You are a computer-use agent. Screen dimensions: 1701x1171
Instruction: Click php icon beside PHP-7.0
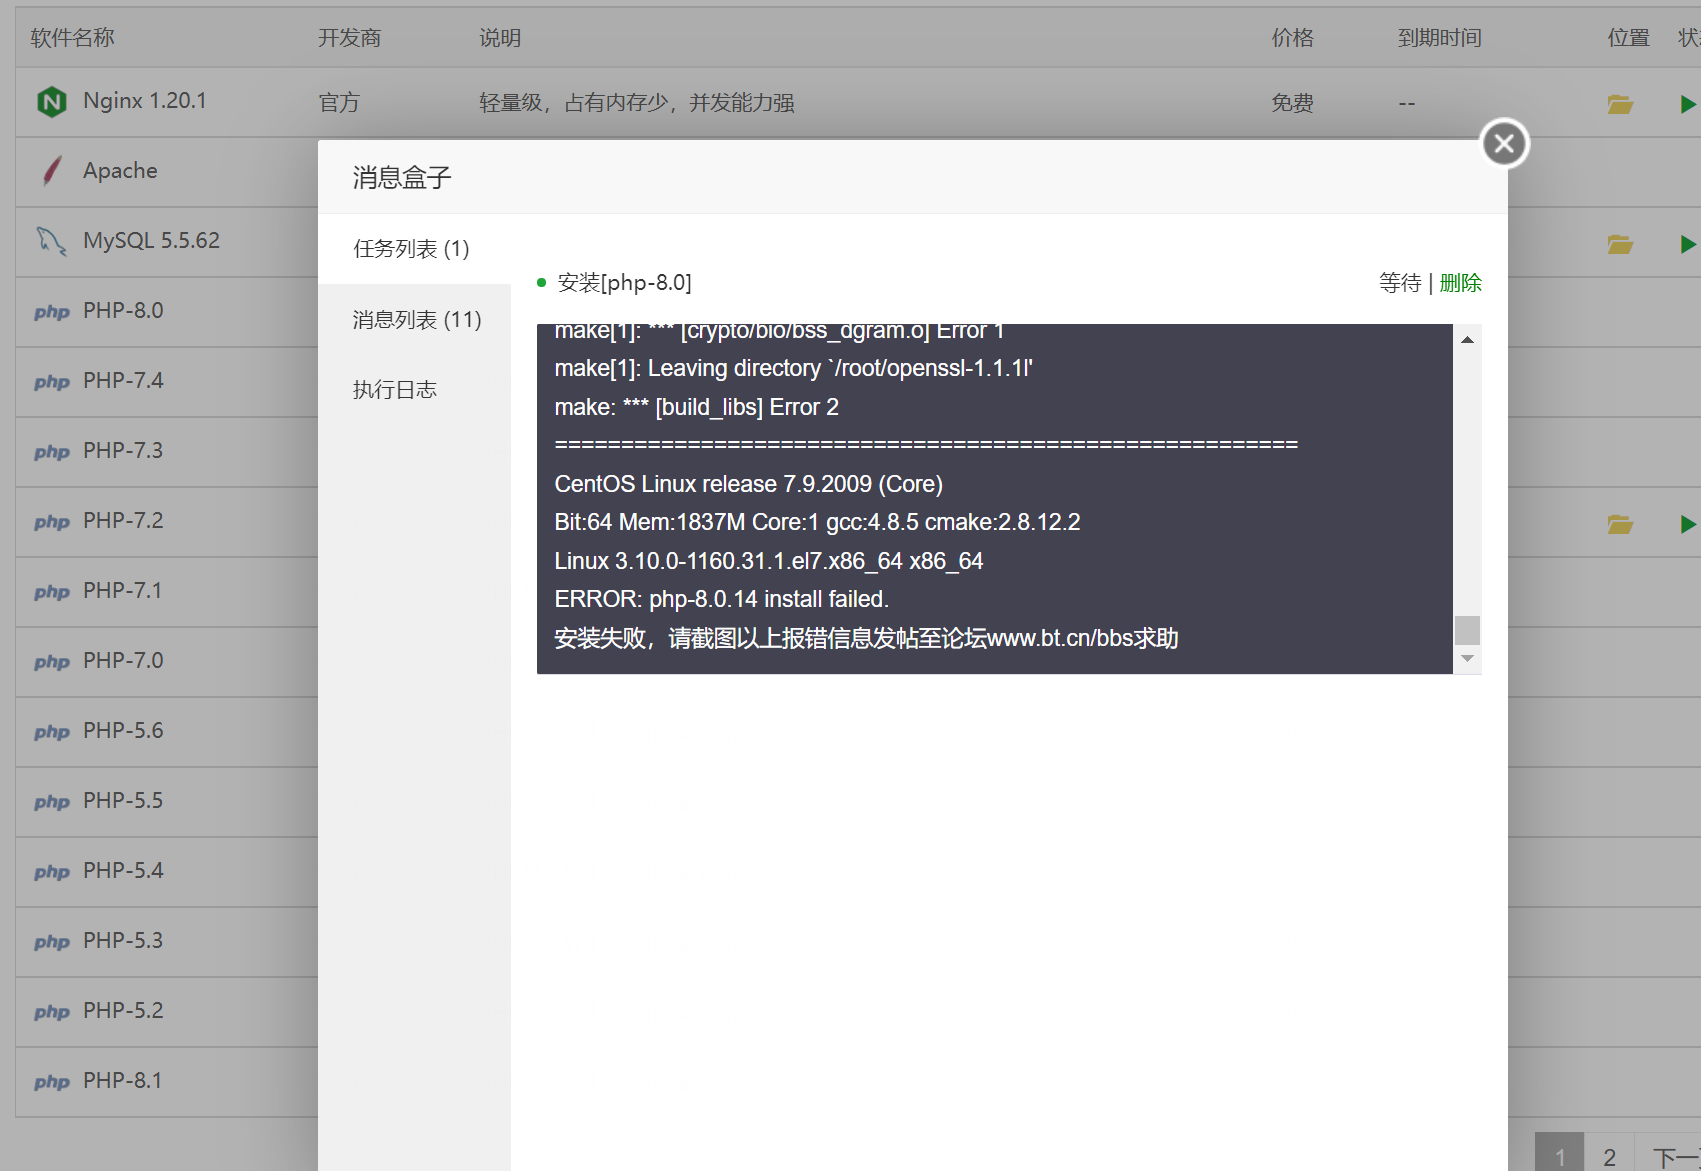point(52,663)
